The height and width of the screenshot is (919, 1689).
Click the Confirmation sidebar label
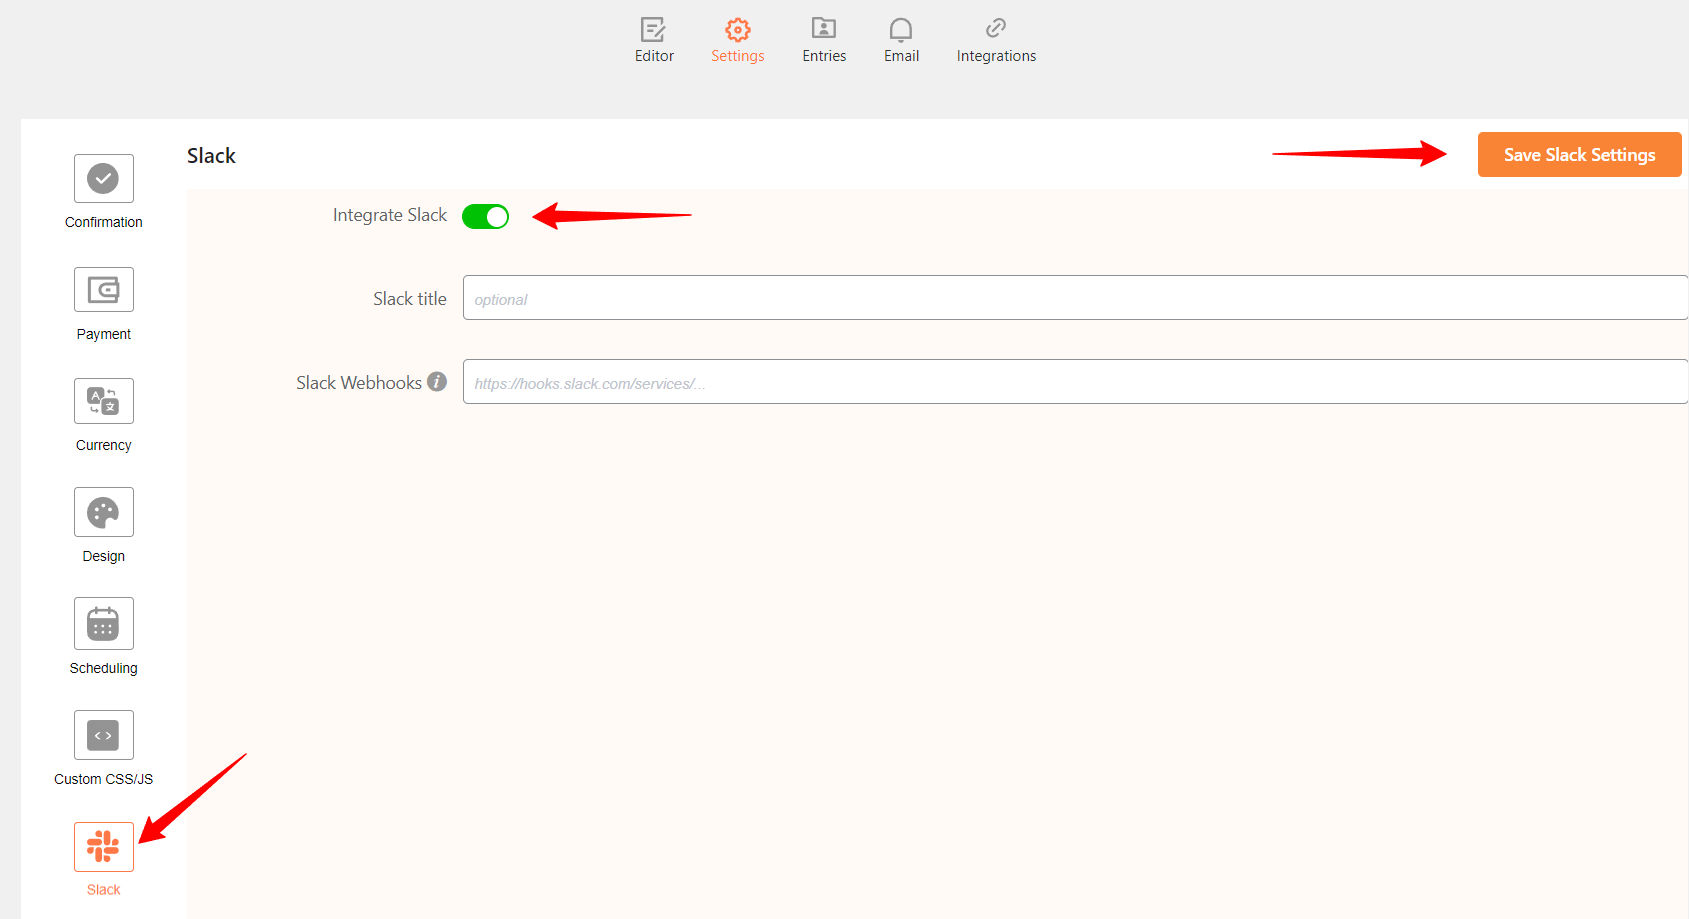coord(104,222)
